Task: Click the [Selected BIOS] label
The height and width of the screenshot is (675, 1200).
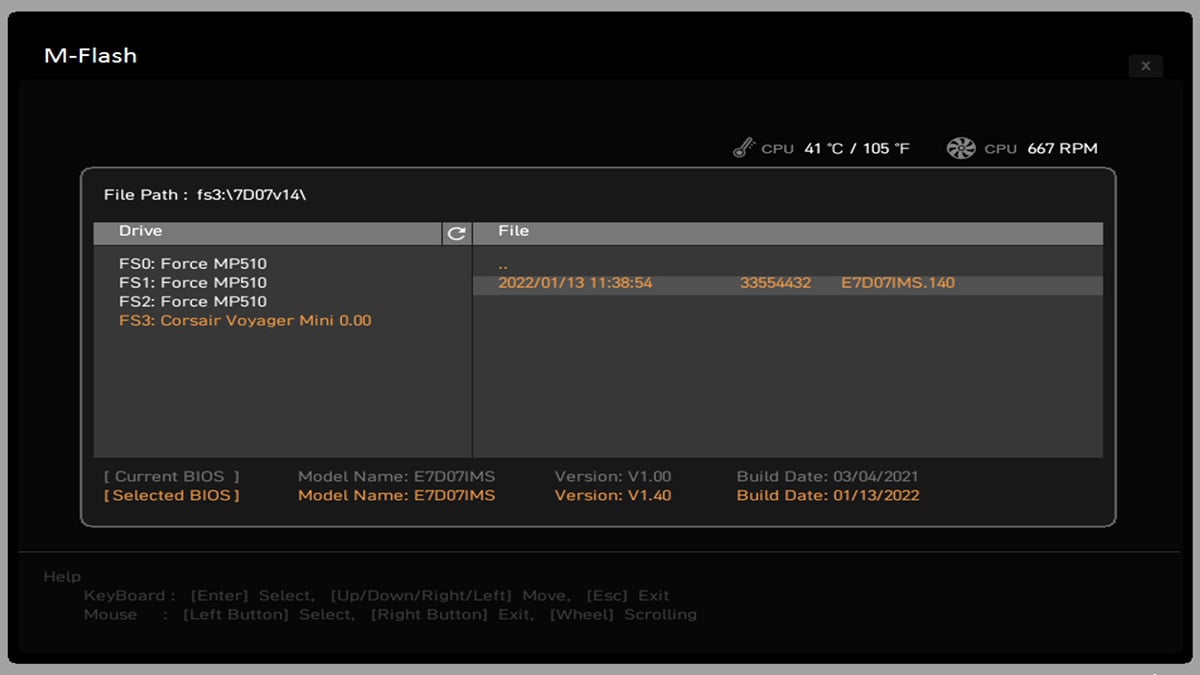Action: (x=172, y=496)
